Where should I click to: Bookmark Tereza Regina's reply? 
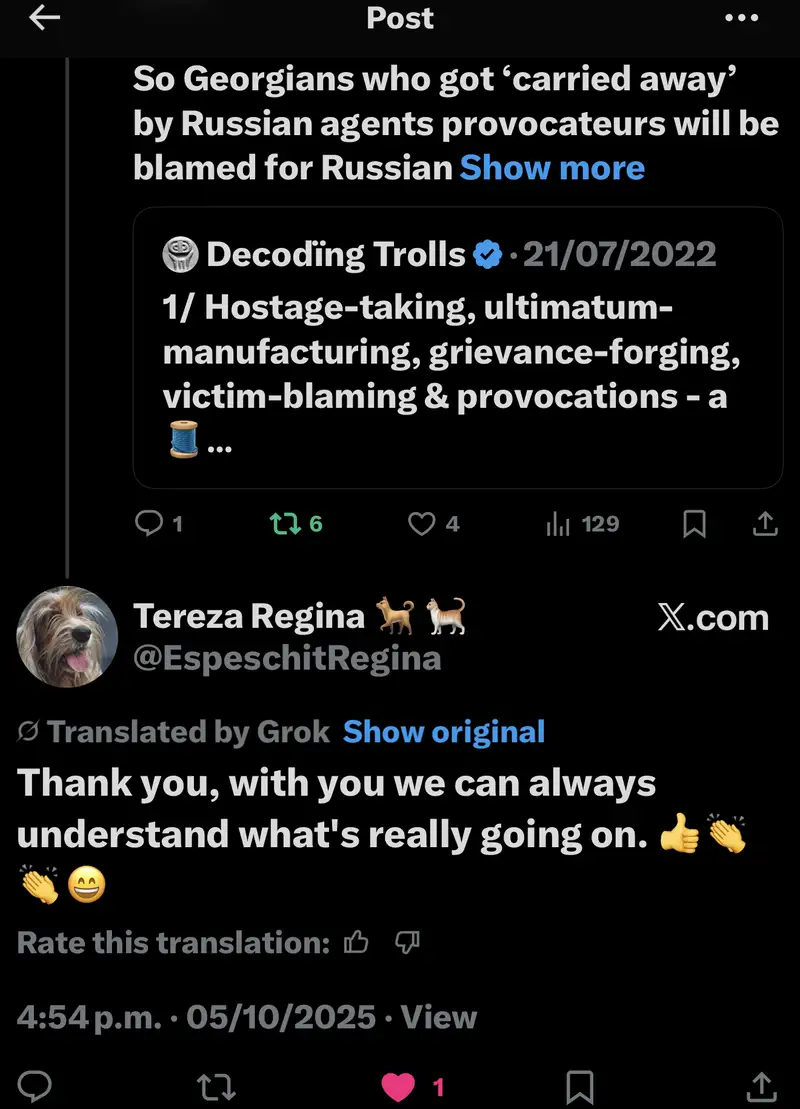coord(579,1086)
